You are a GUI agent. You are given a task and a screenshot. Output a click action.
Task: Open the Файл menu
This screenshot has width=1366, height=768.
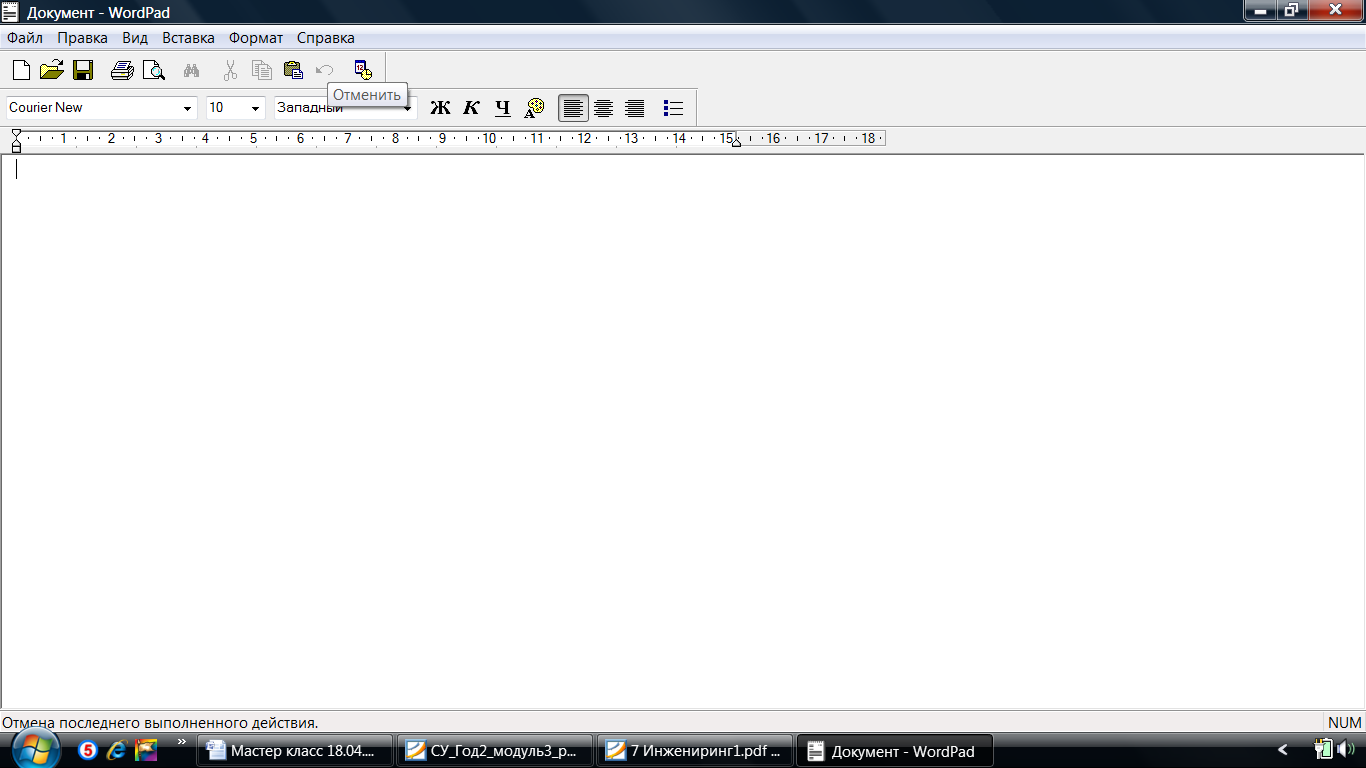pyautogui.click(x=25, y=38)
